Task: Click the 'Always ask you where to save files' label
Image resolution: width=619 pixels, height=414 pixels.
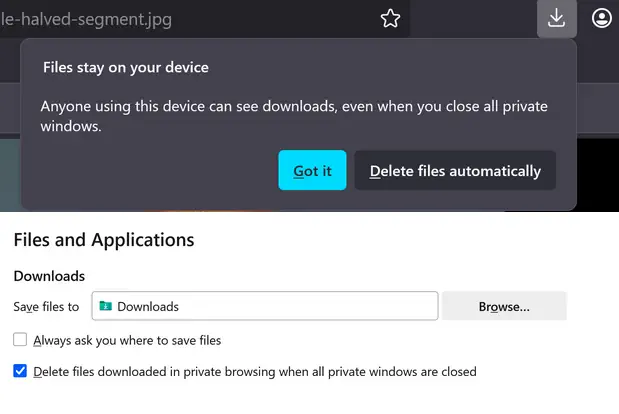Action: tap(127, 340)
